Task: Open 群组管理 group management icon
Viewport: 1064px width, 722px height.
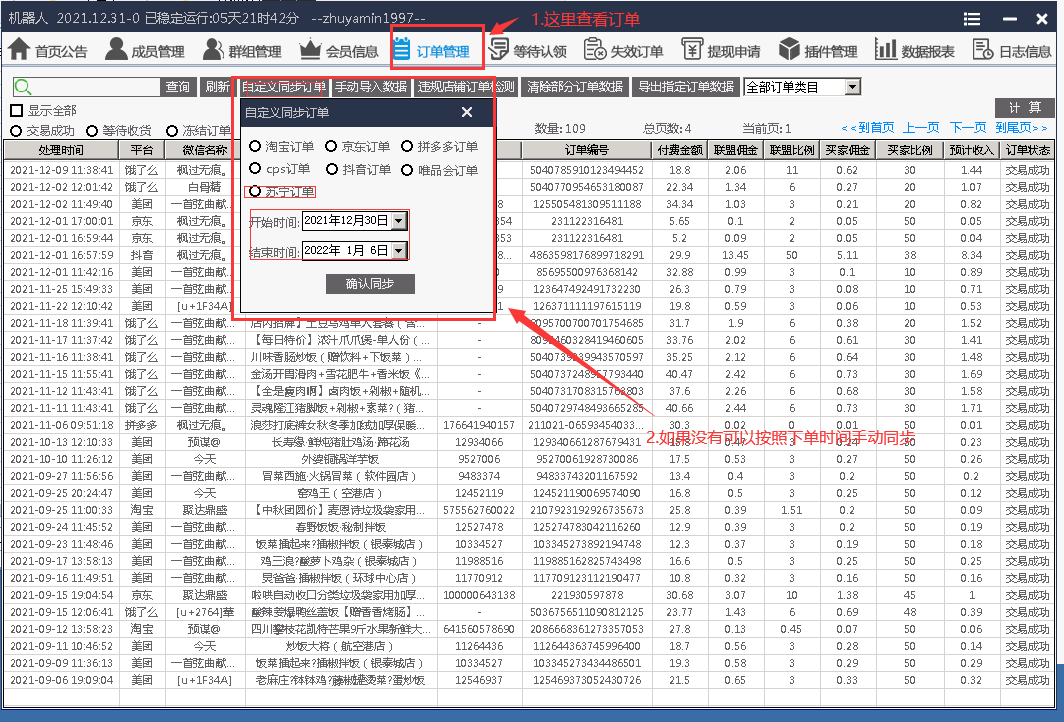Action: (x=213, y=49)
